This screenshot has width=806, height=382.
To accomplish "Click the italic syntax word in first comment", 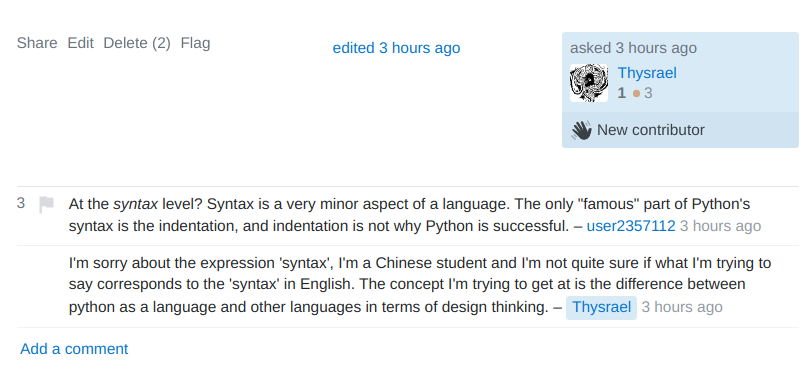I will (136, 204).
